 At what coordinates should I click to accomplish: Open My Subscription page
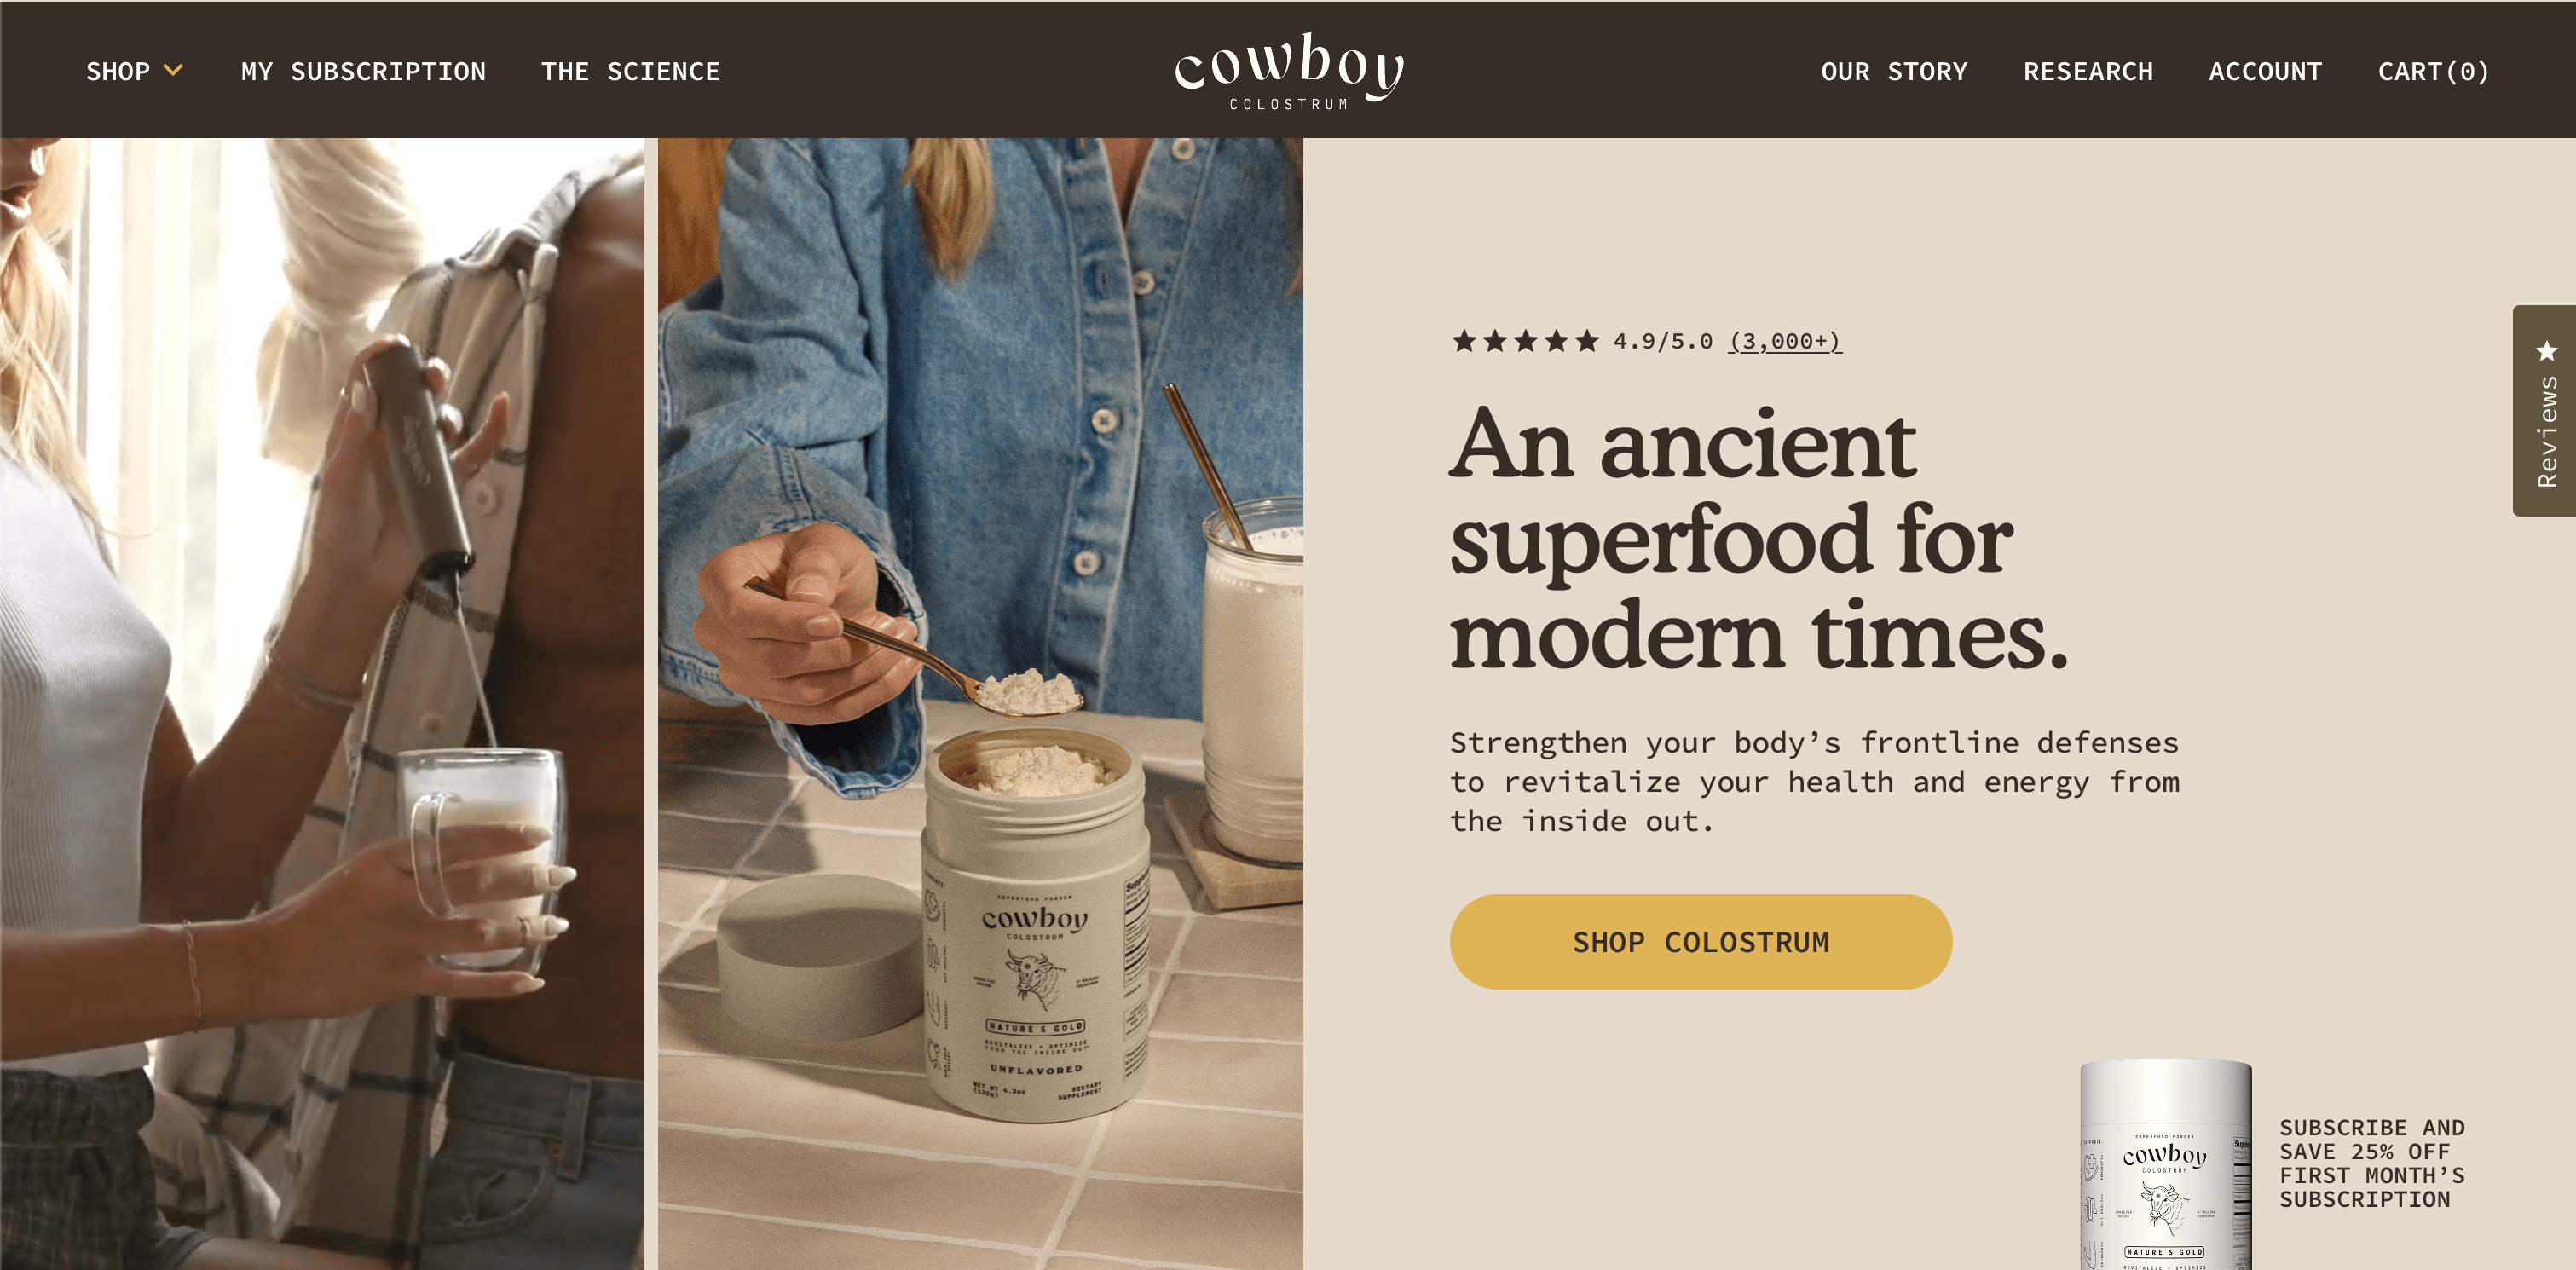363,72
